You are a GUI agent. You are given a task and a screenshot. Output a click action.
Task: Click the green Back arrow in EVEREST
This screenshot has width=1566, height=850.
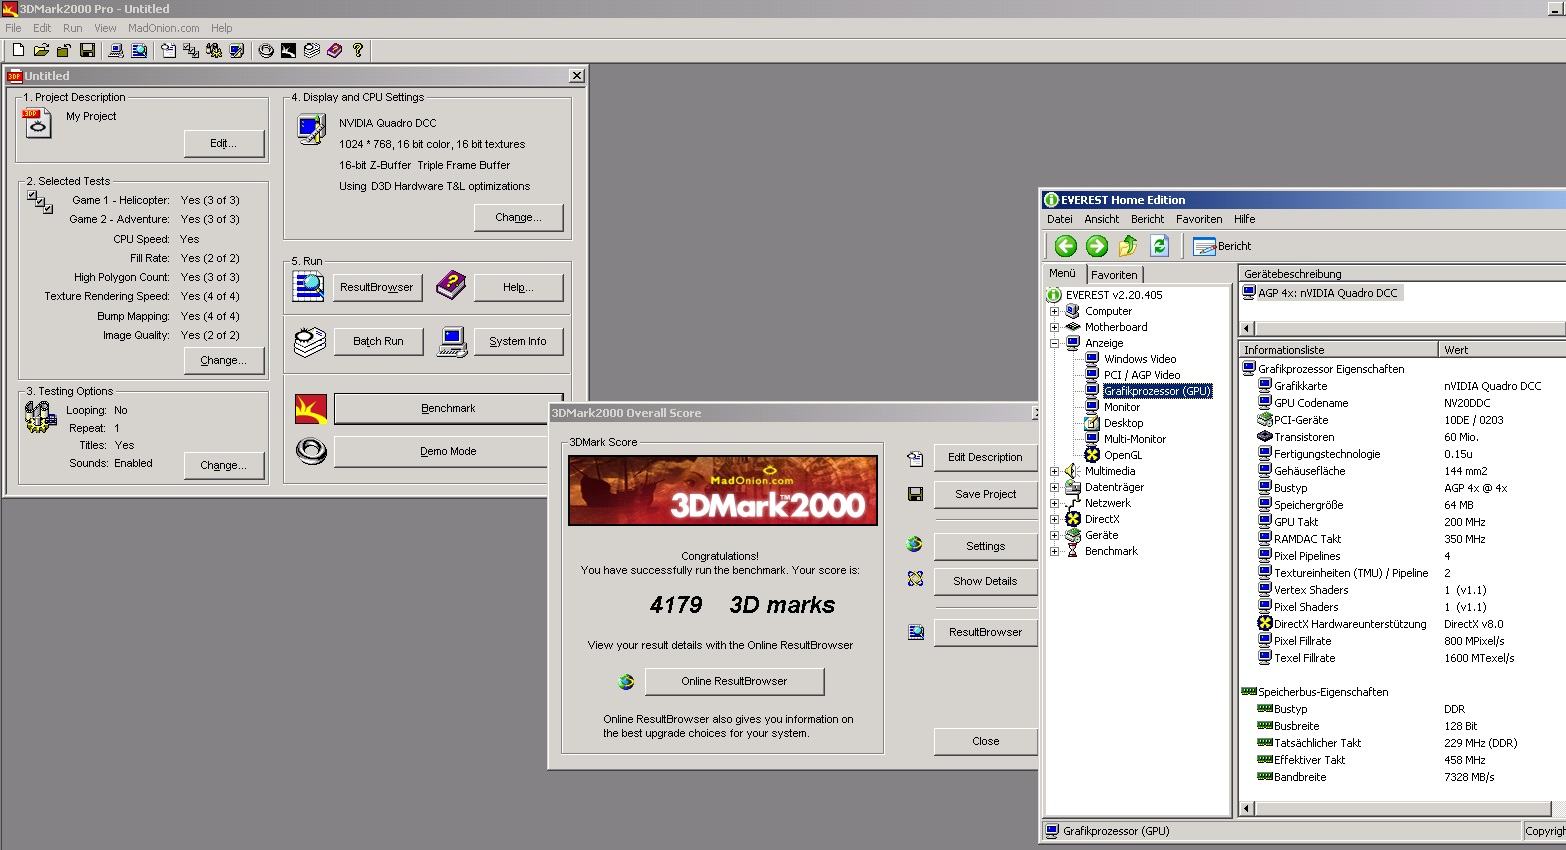point(1066,246)
